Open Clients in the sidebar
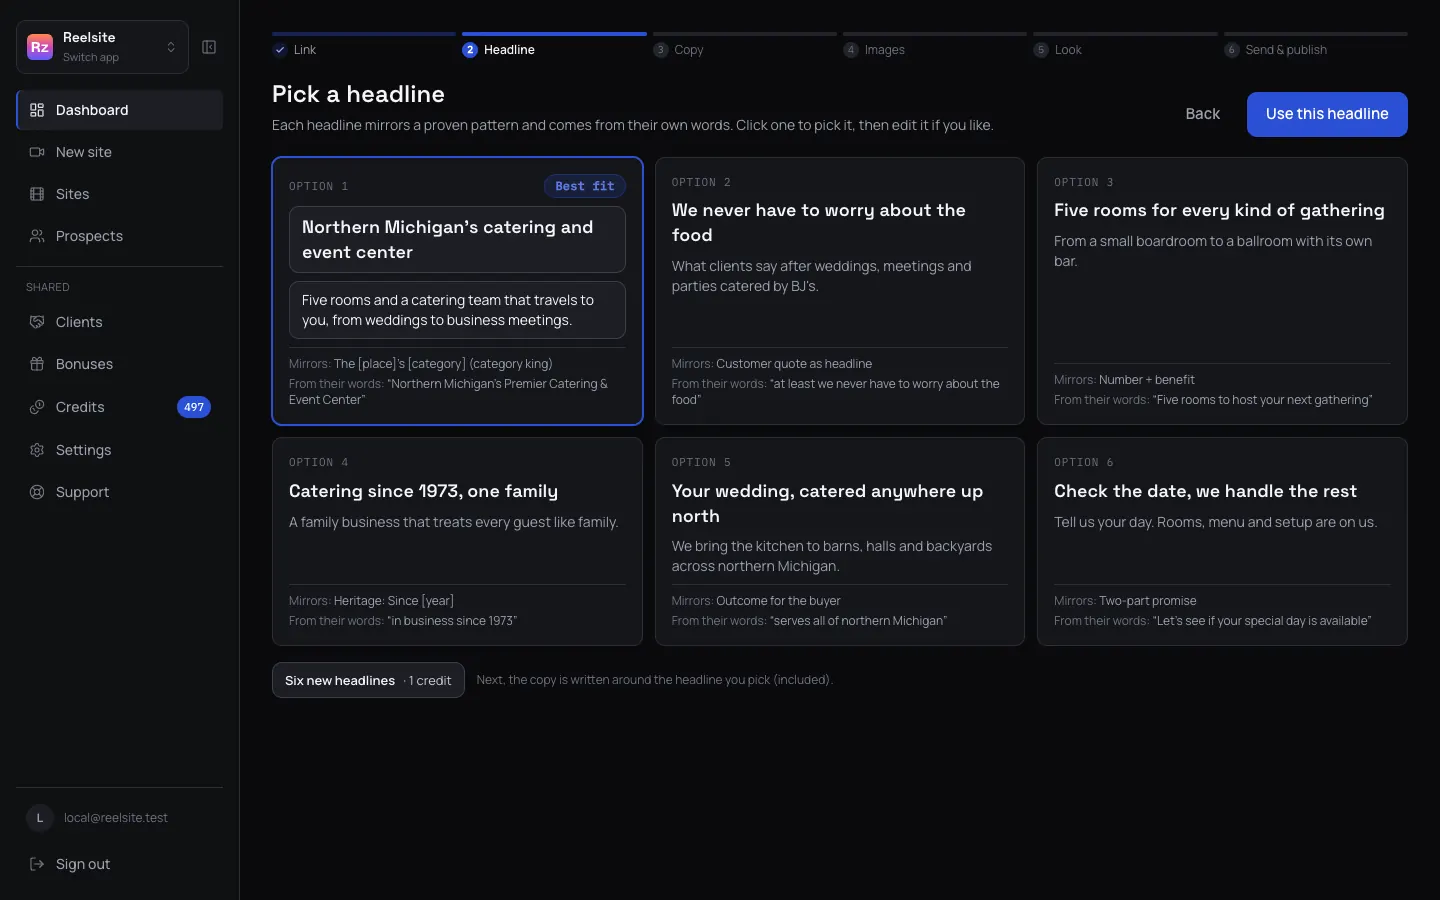The width and height of the screenshot is (1440, 900). pyautogui.click(x=120, y=322)
